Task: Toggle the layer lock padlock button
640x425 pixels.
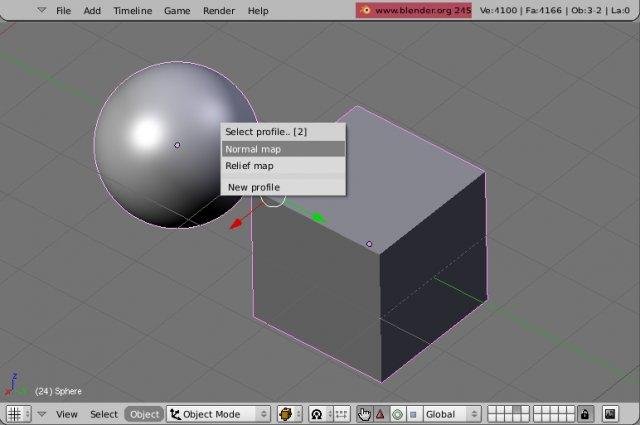Action: [585, 414]
